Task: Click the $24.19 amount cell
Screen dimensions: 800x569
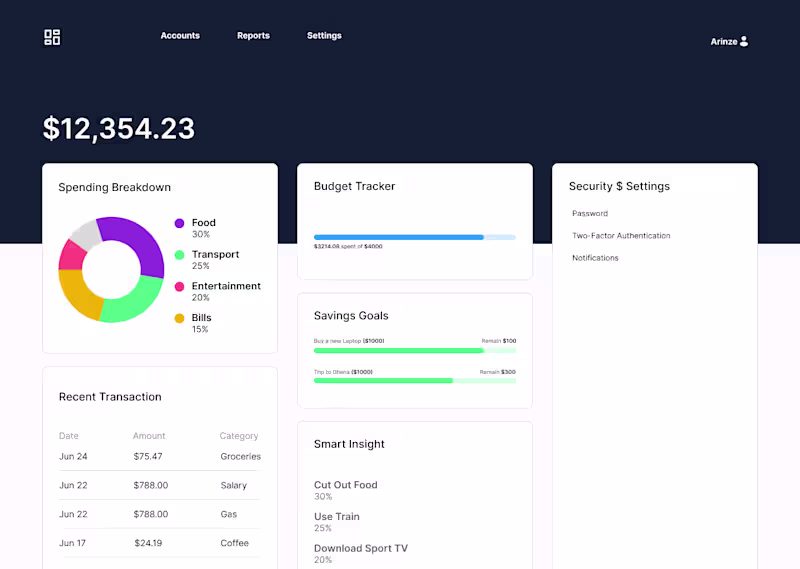Action: point(148,543)
